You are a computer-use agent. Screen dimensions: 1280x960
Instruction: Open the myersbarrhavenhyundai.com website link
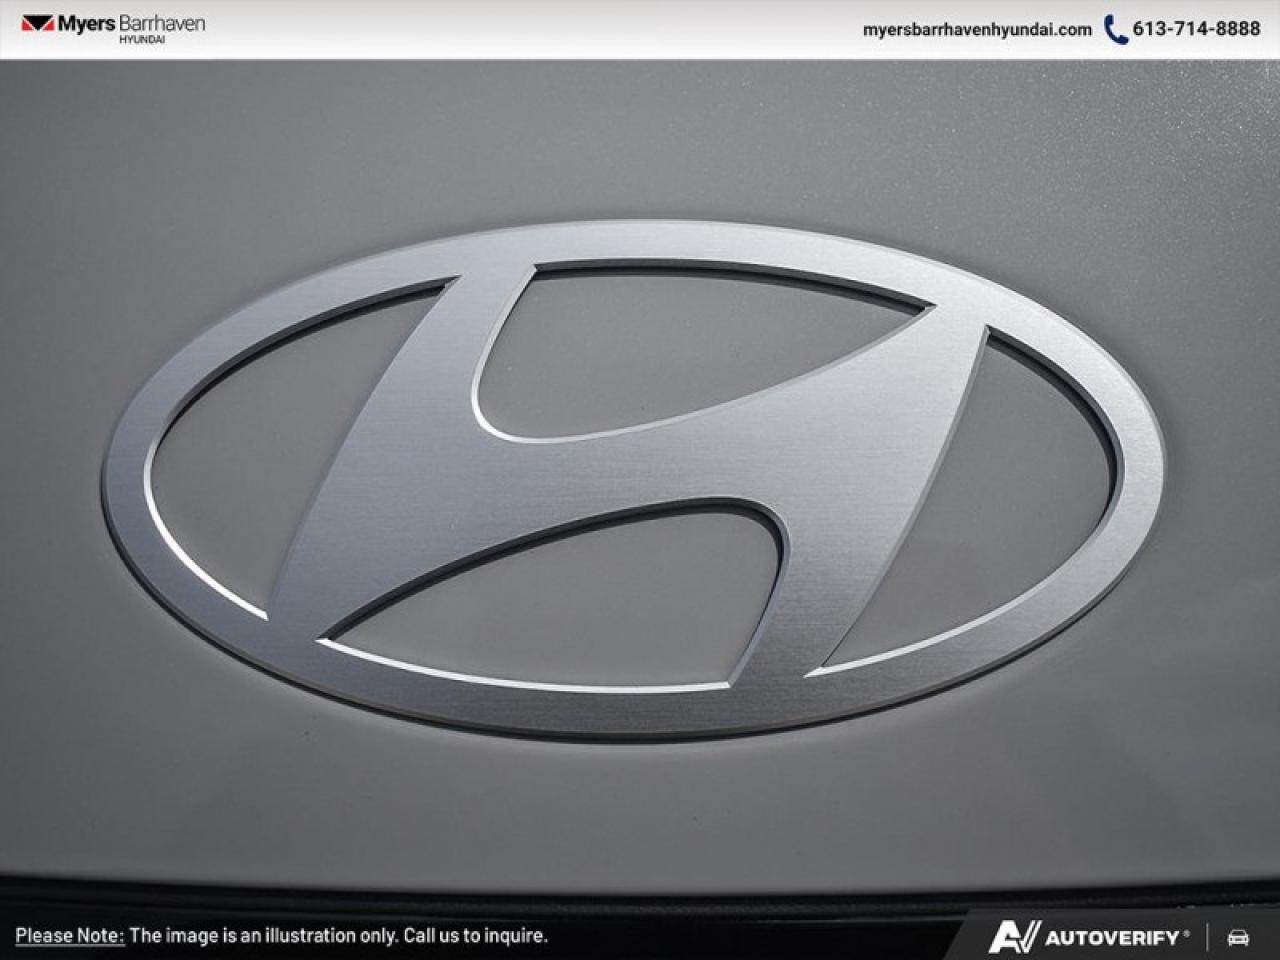pos(977,29)
